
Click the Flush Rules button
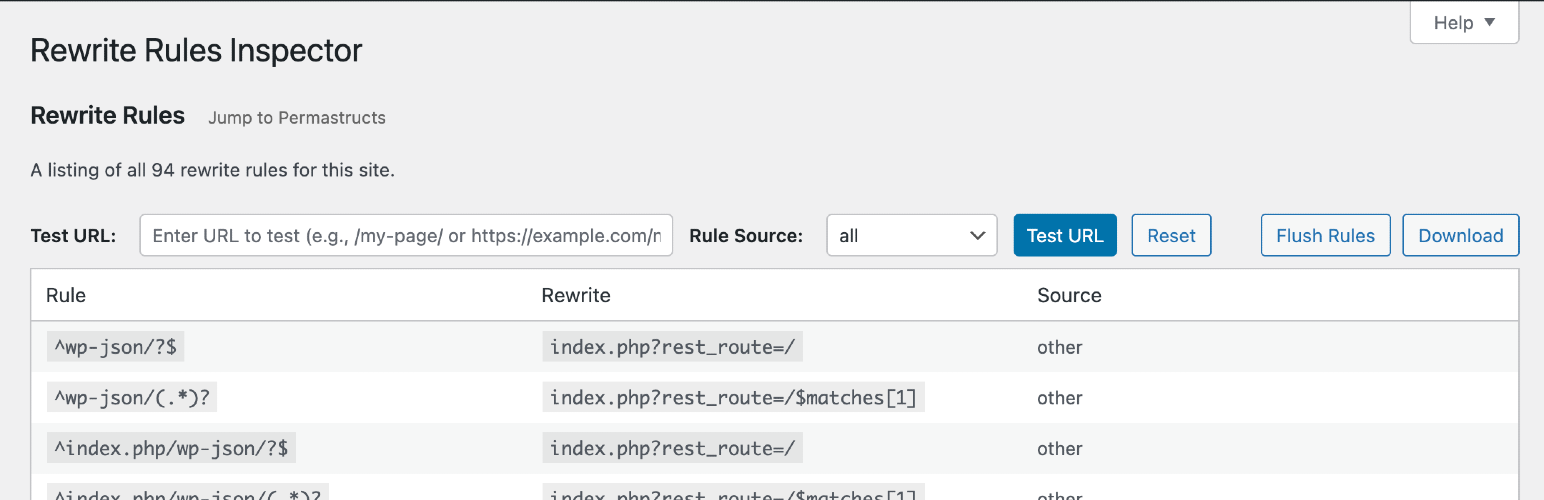[x=1325, y=236]
